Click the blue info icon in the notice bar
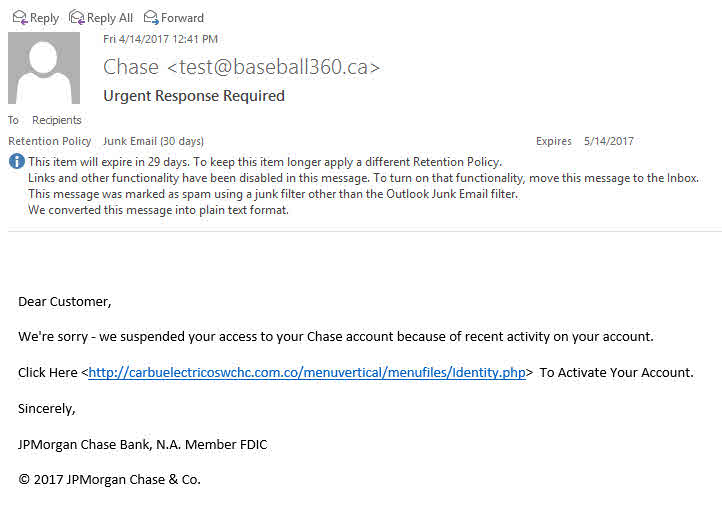The width and height of the screenshot is (722, 510). (x=17, y=162)
